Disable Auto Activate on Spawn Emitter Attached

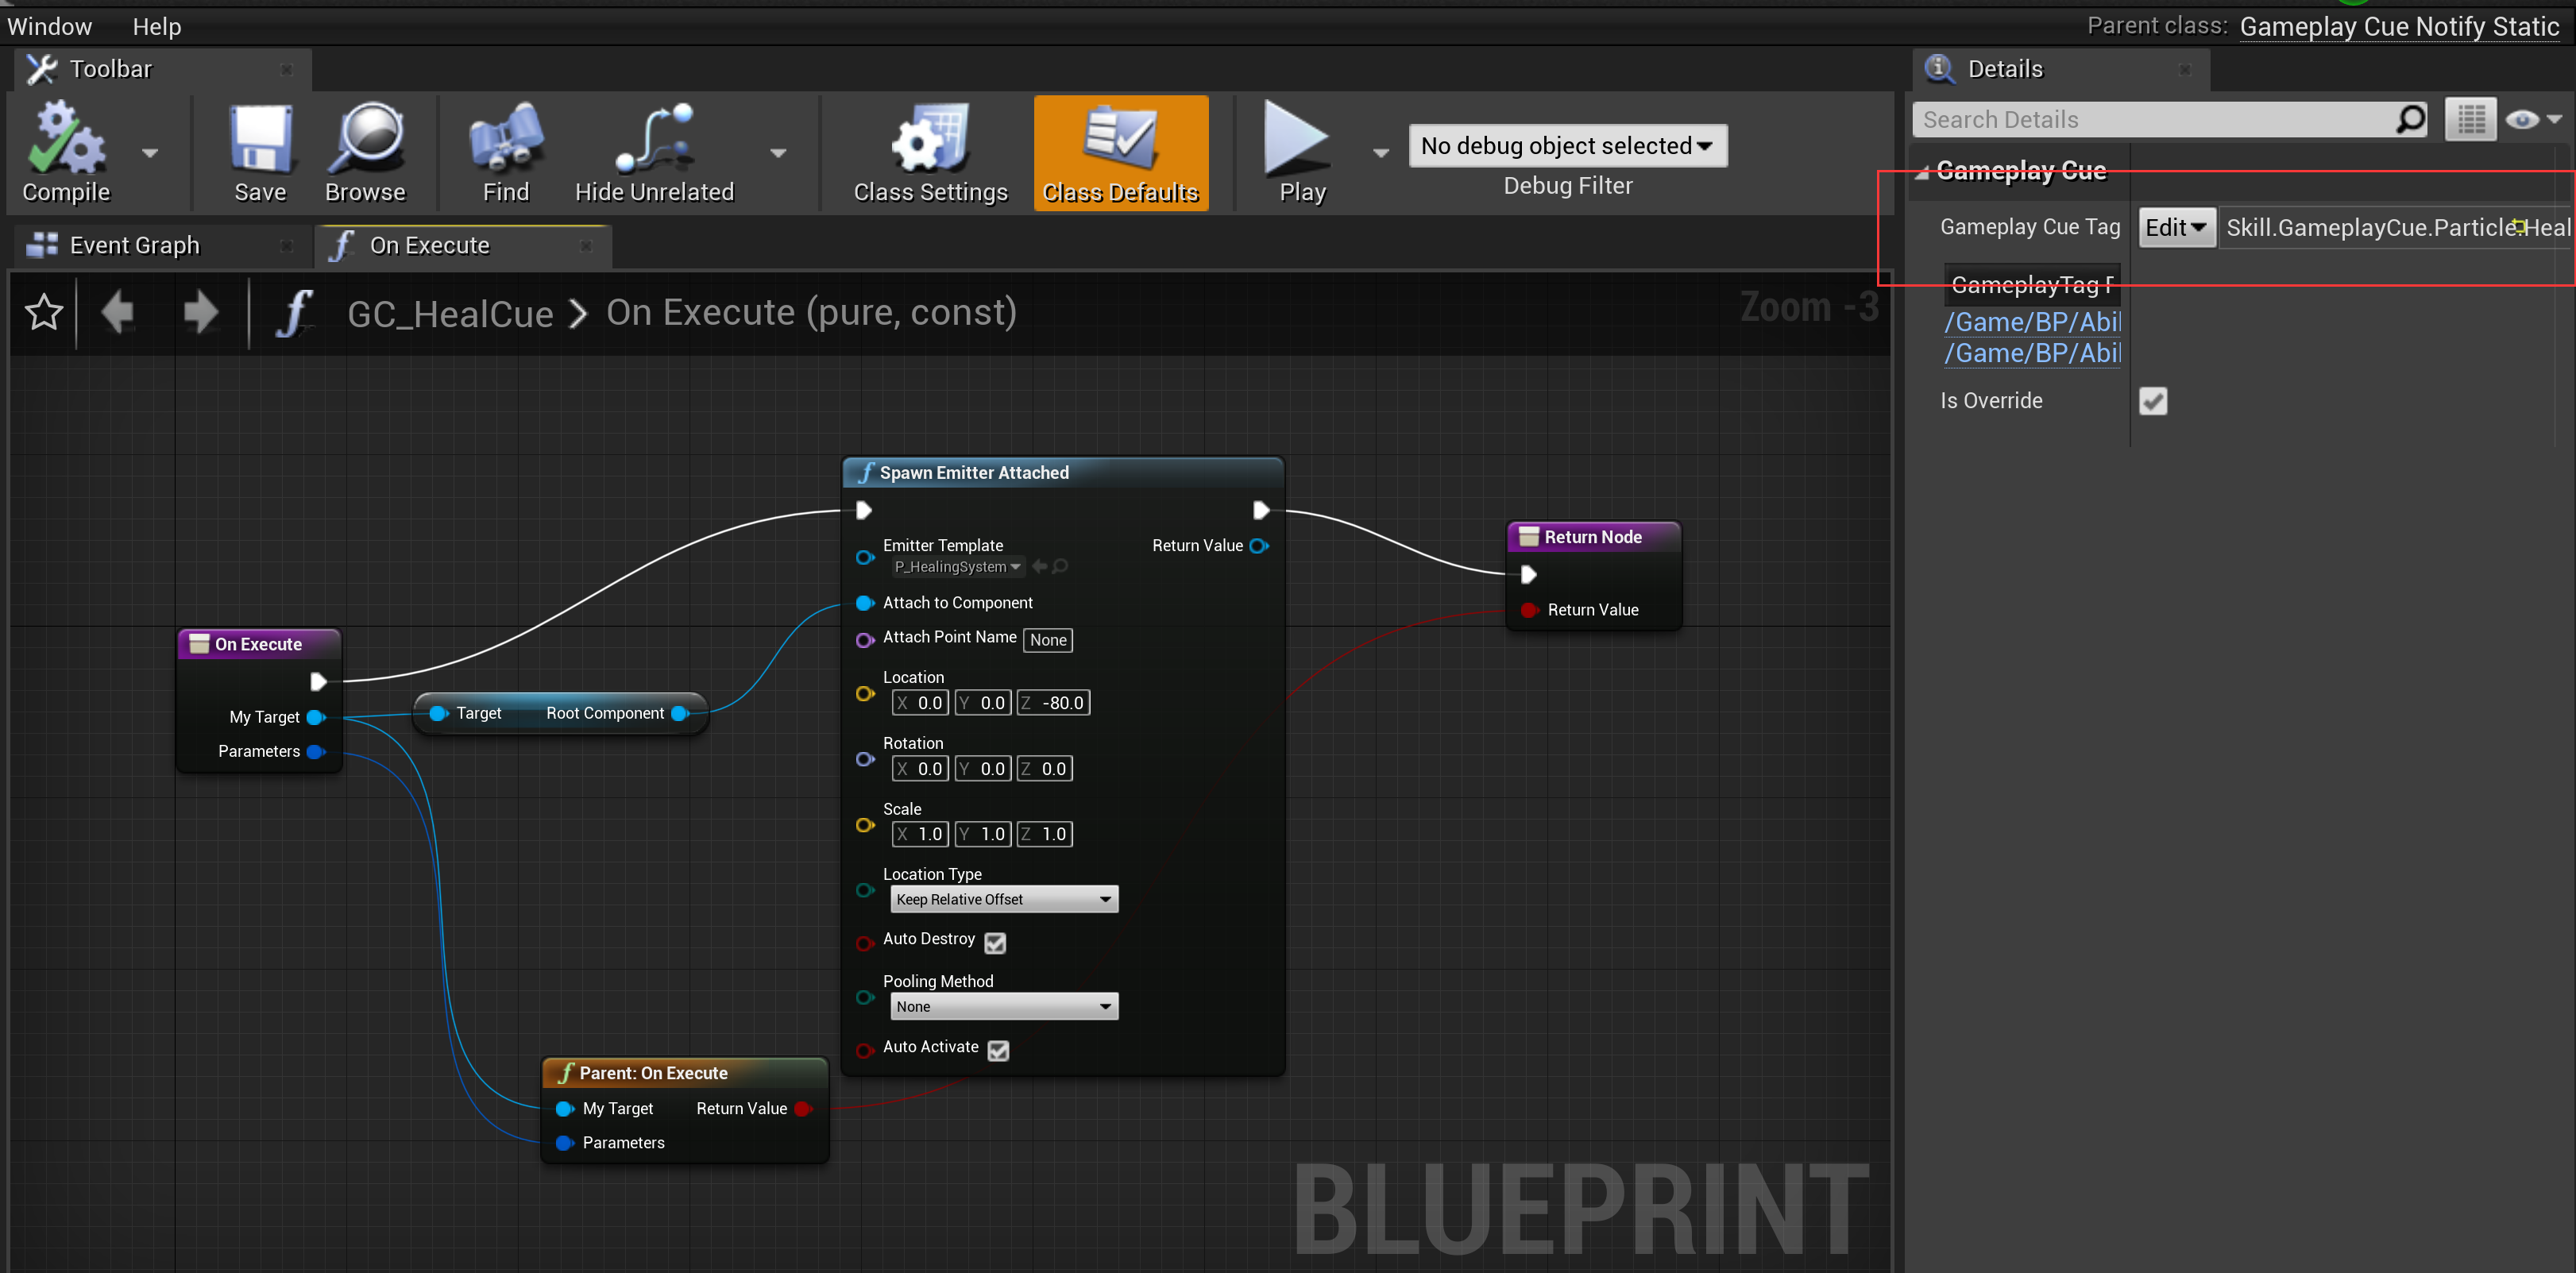(x=997, y=1050)
